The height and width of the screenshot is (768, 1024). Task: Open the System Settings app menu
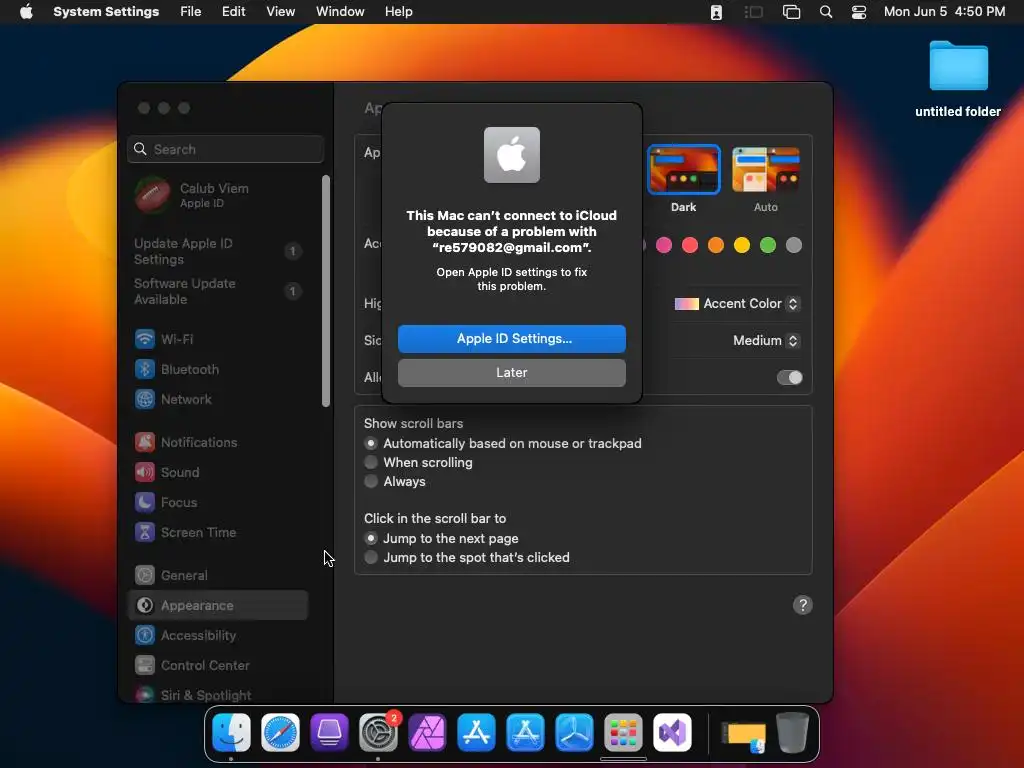coord(106,12)
